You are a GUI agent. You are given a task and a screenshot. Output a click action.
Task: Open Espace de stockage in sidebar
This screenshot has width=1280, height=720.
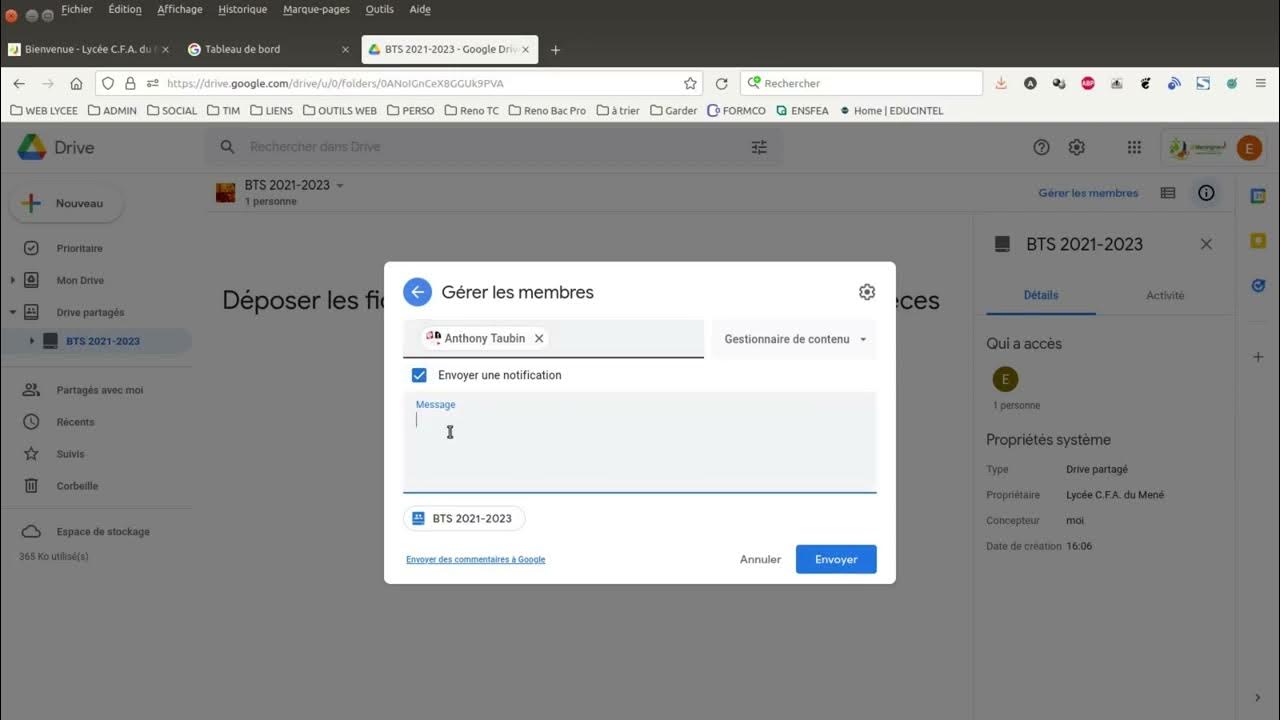pyautogui.click(x=102, y=531)
